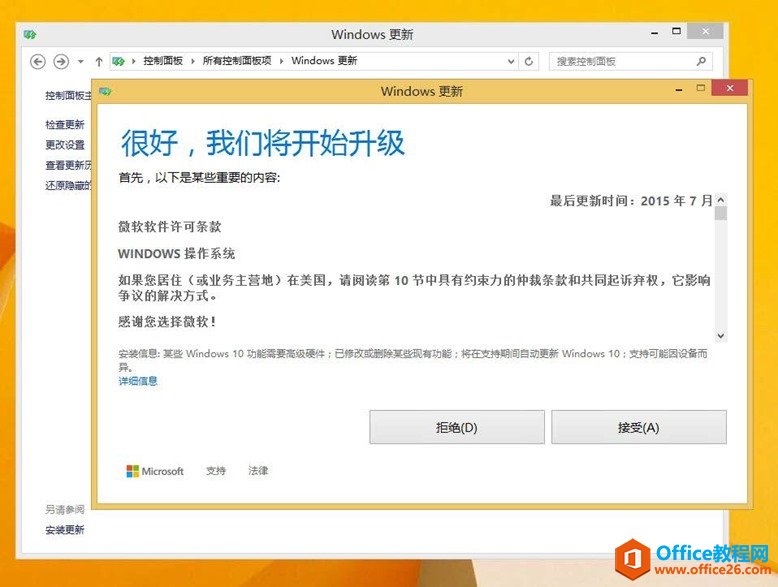The image size is (778, 587).
Task: Click the search magnifier icon
Action: [x=701, y=61]
